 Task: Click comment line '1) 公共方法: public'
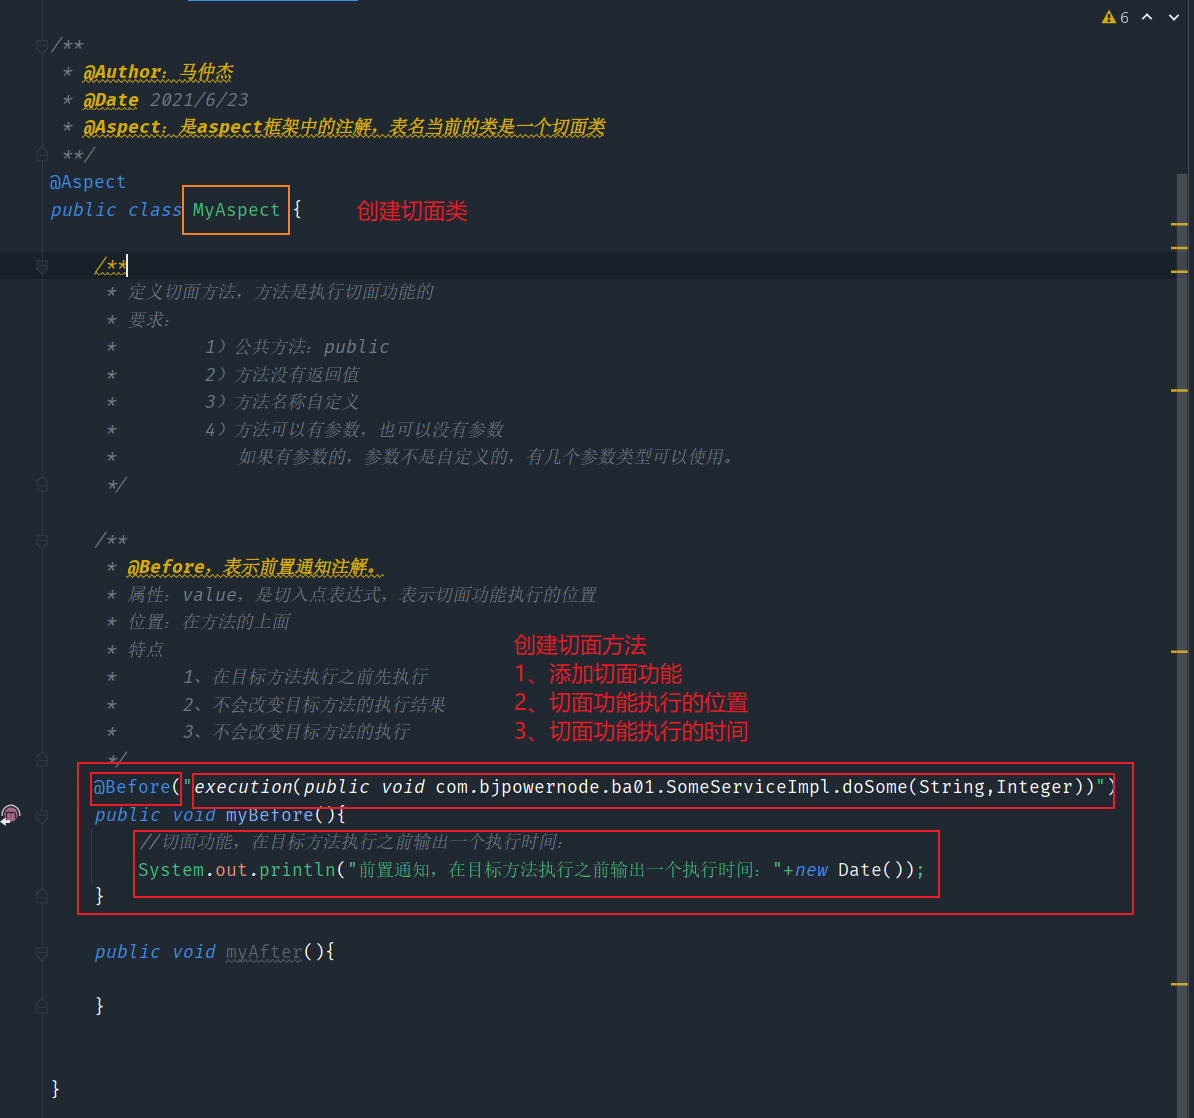pos(297,347)
